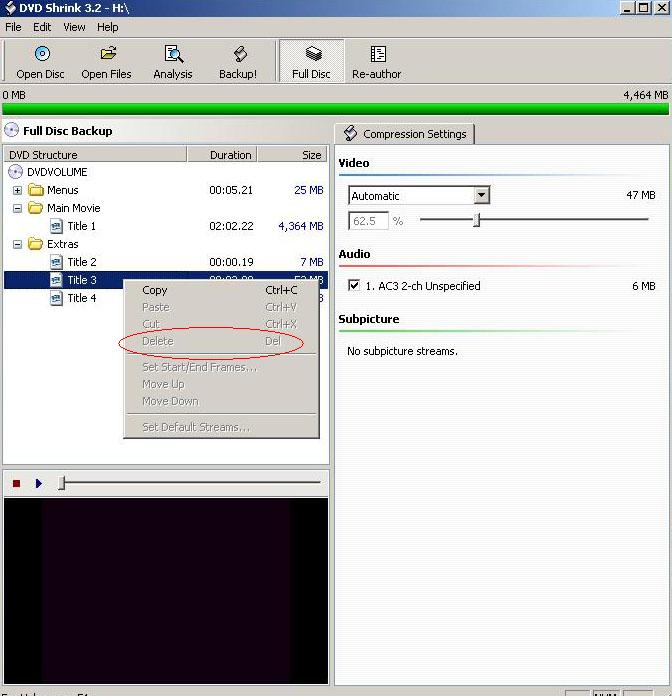Viewport: 672px width, 696px height.
Task: Select Move Down in context menu
Action: tap(221, 401)
